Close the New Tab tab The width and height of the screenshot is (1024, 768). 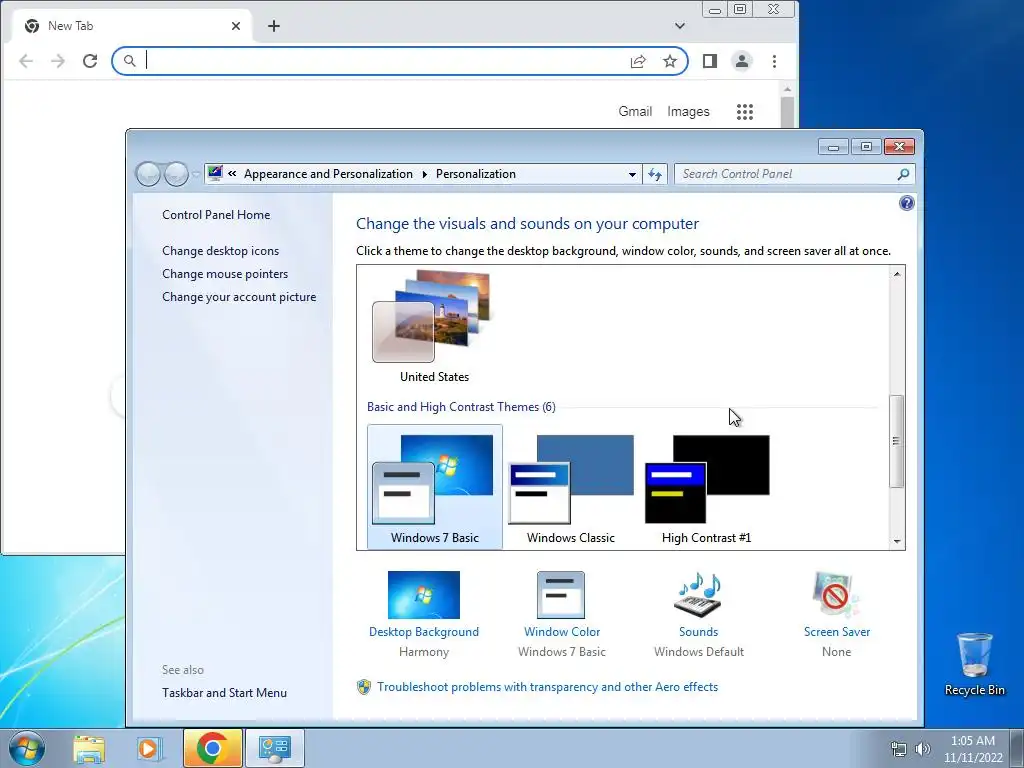[x=236, y=26]
